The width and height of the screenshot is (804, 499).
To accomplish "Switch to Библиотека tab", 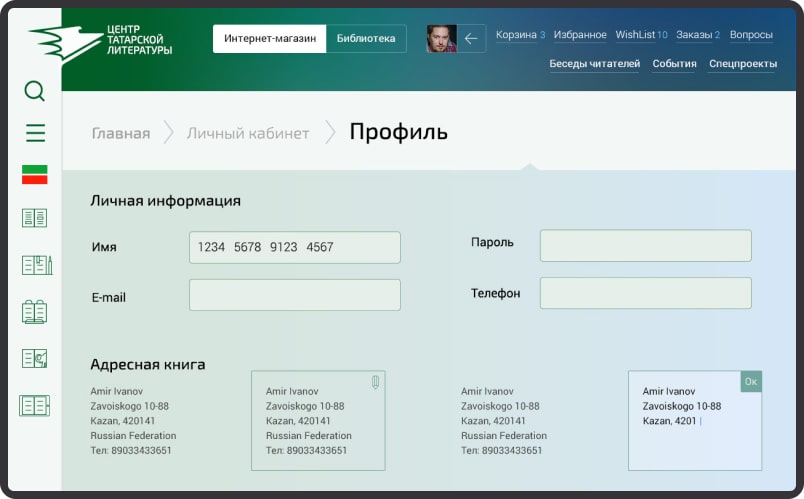I will click(x=366, y=39).
